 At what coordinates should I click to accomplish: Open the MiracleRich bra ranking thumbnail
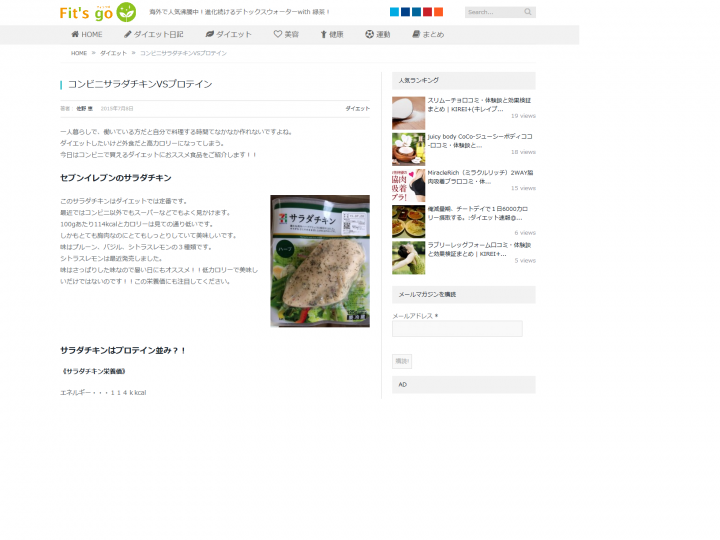pos(408,186)
